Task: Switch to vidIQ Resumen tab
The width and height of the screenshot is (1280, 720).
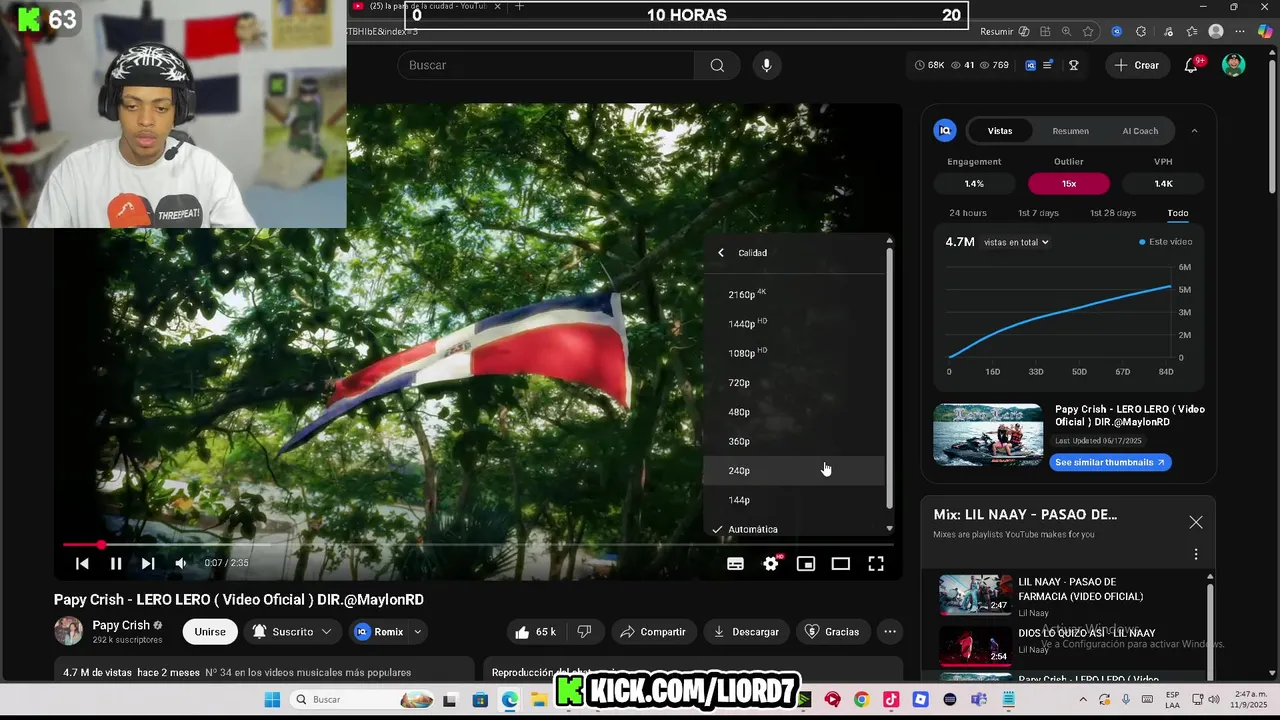Action: tap(1070, 131)
